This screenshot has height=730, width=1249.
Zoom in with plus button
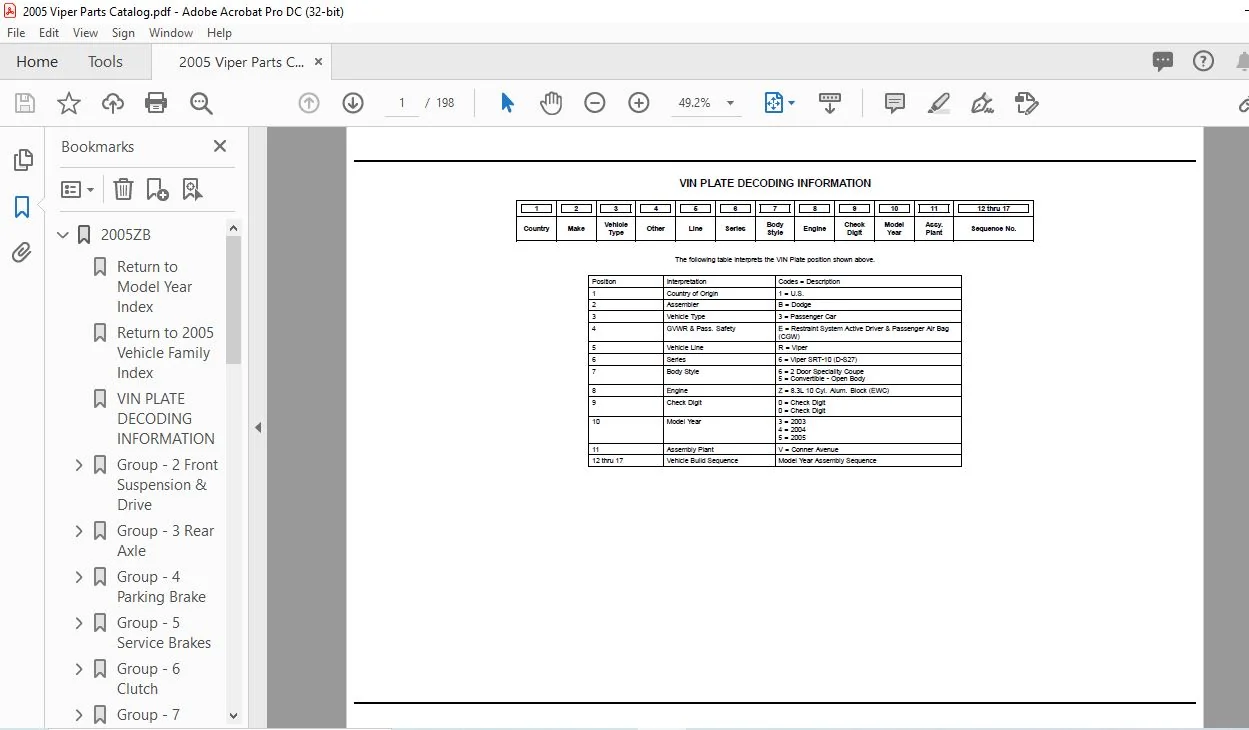(638, 103)
